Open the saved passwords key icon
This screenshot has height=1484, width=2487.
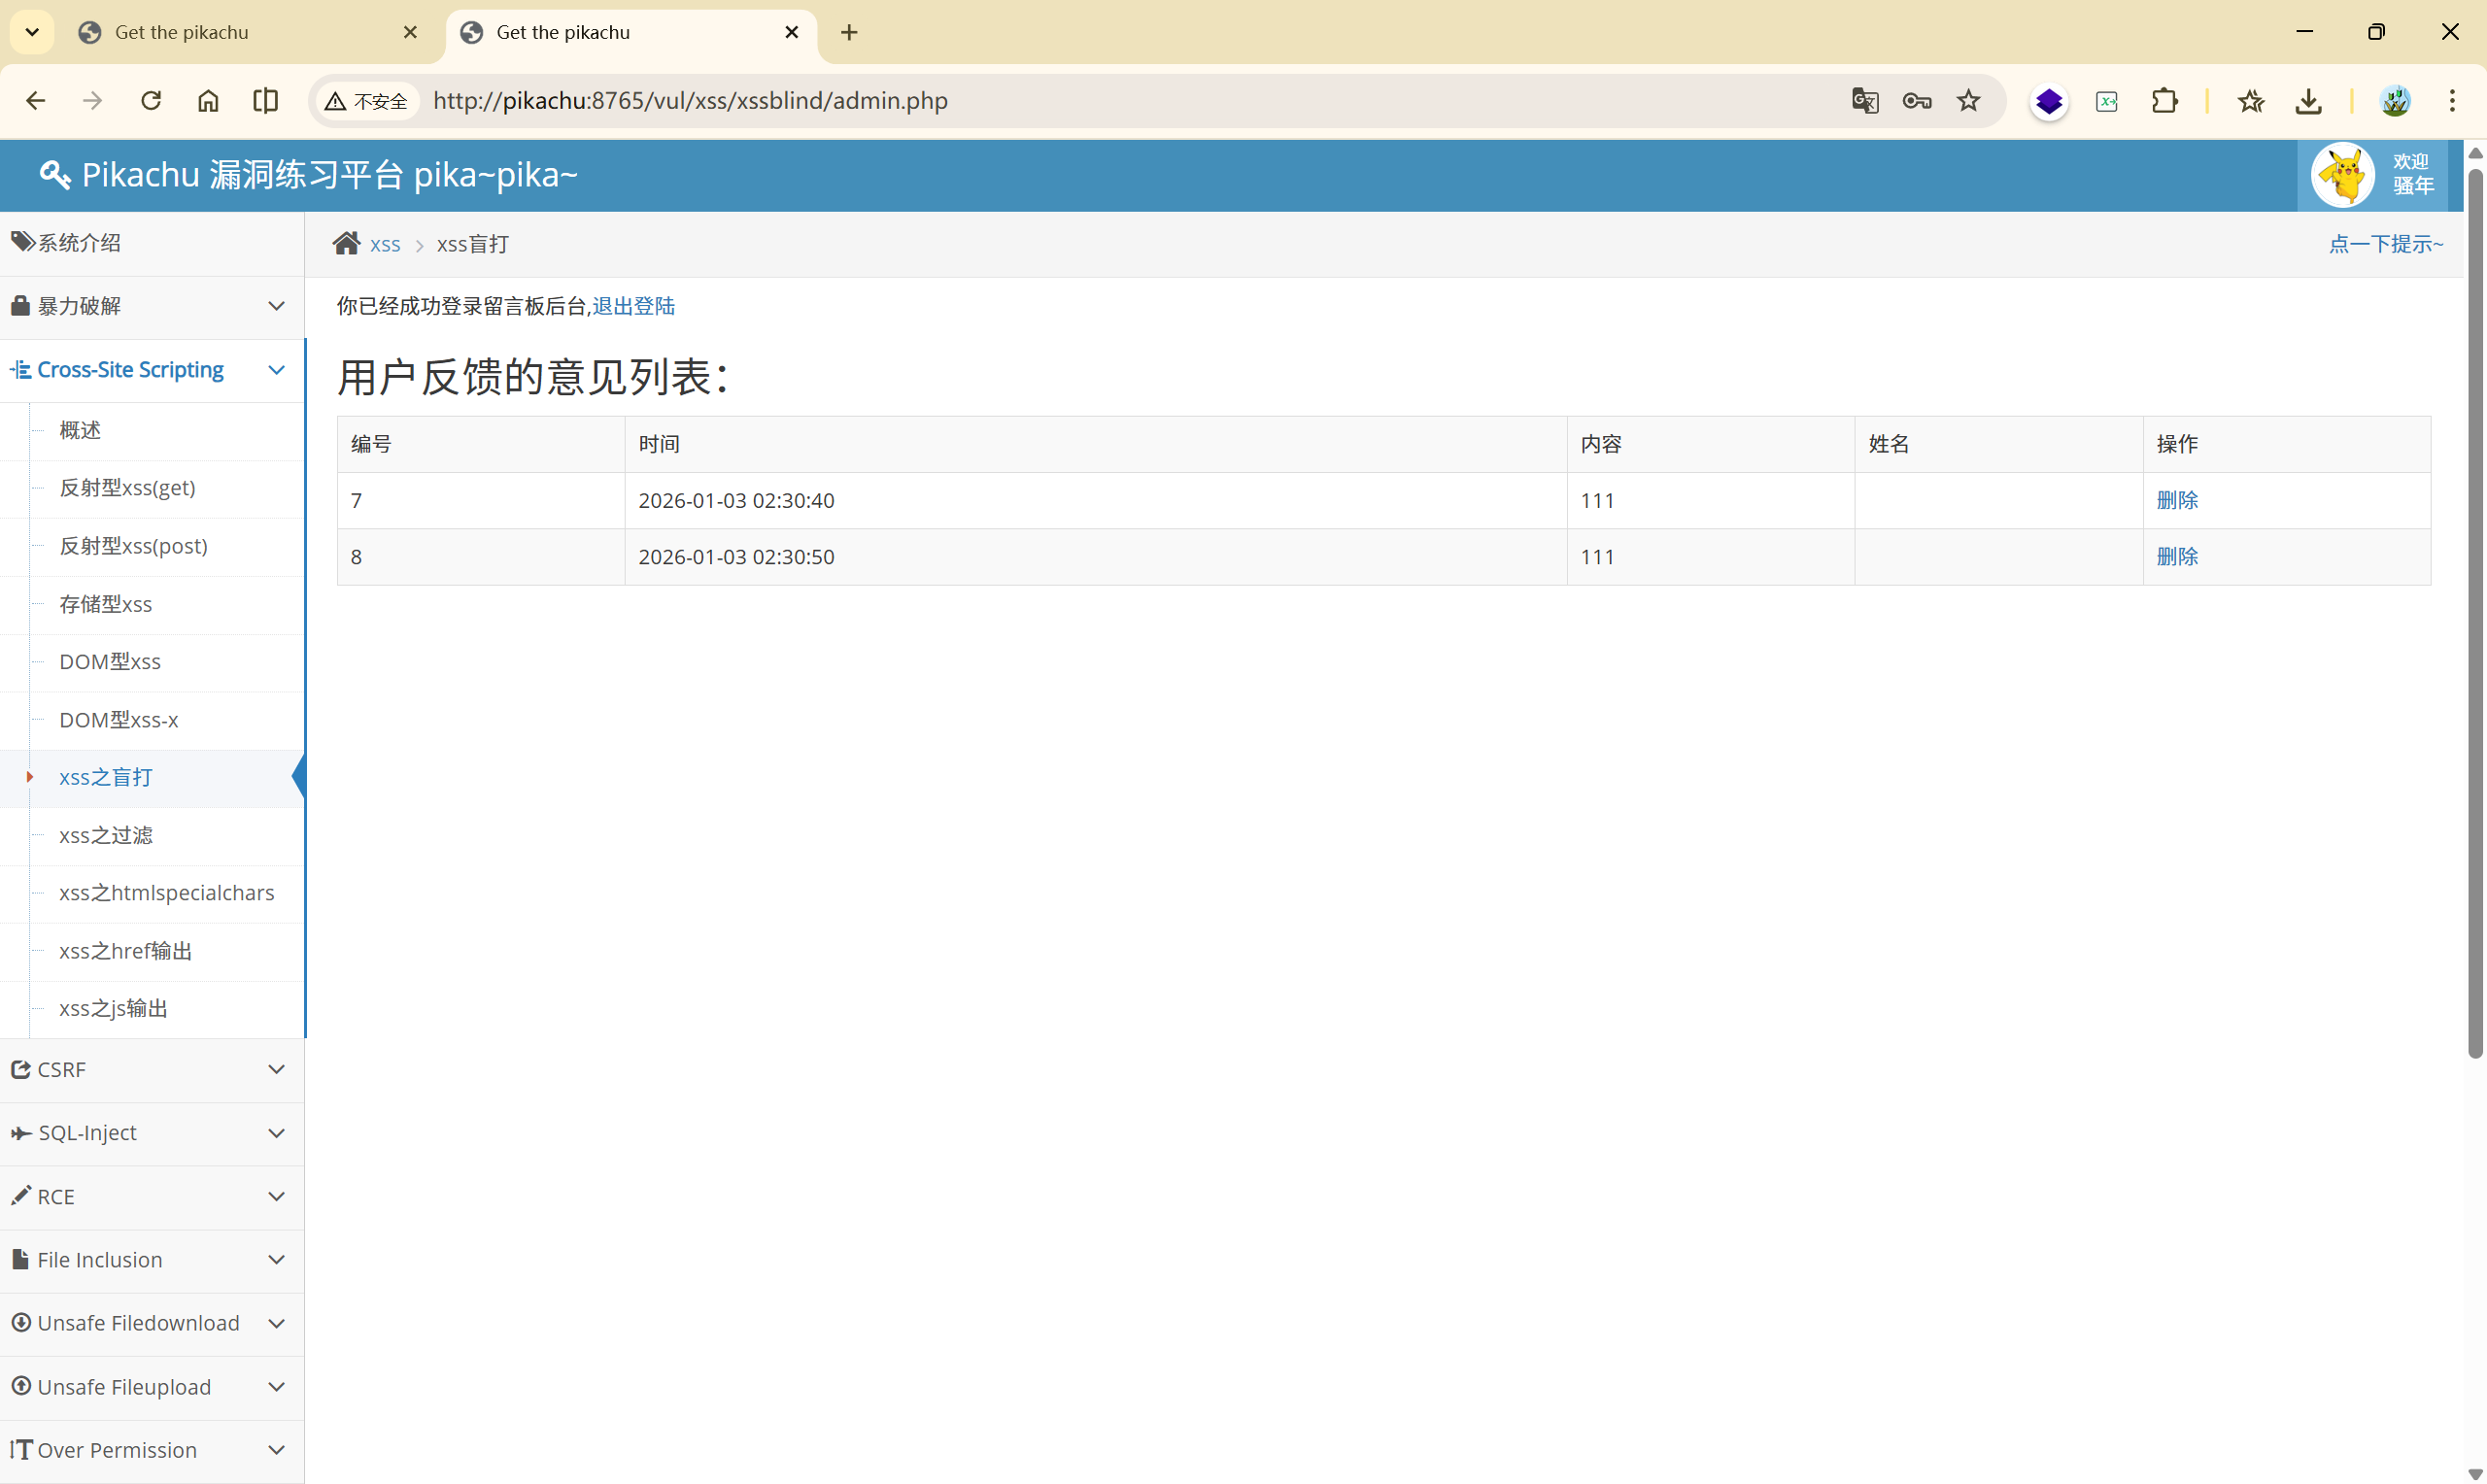click(1916, 101)
